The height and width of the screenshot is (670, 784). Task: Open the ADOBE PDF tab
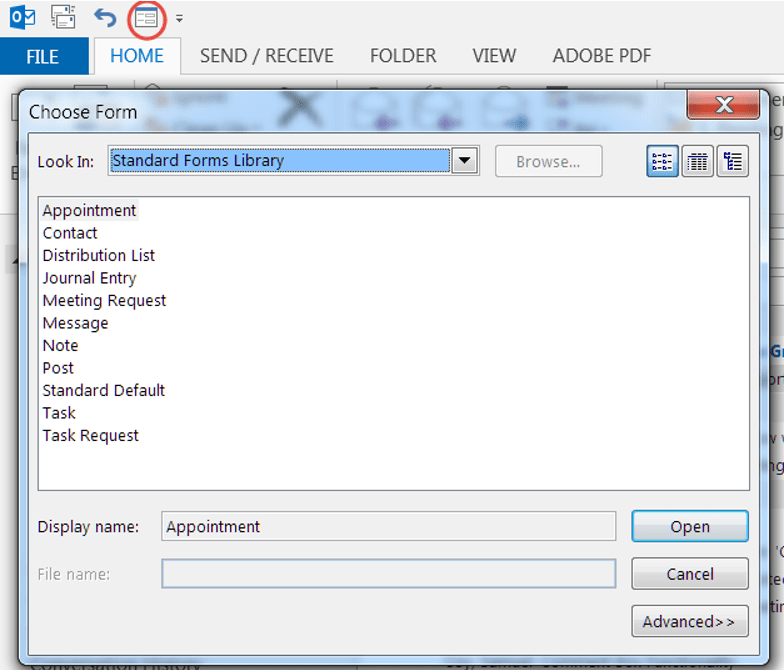[602, 56]
